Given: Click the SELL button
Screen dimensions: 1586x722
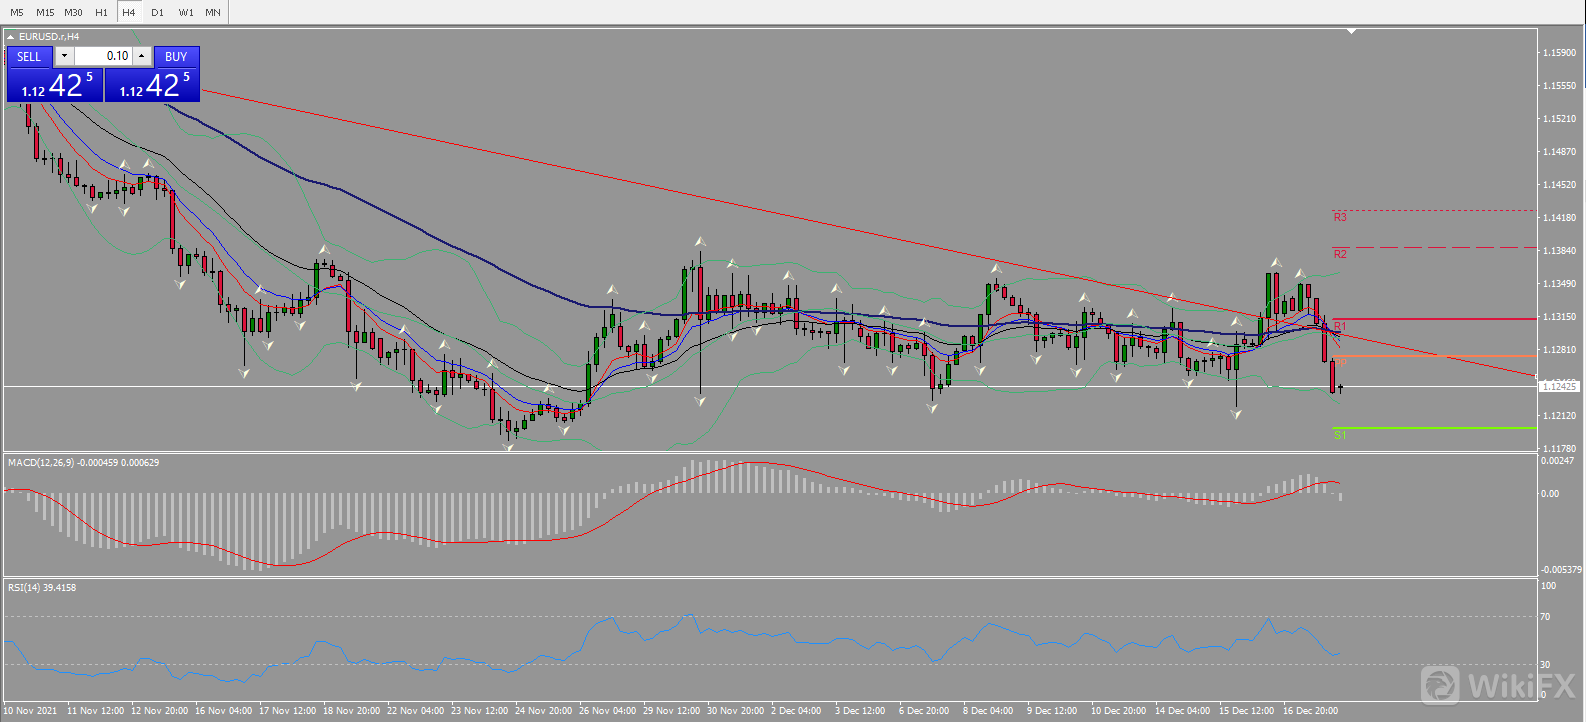Looking at the screenshot, I should [29, 57].
